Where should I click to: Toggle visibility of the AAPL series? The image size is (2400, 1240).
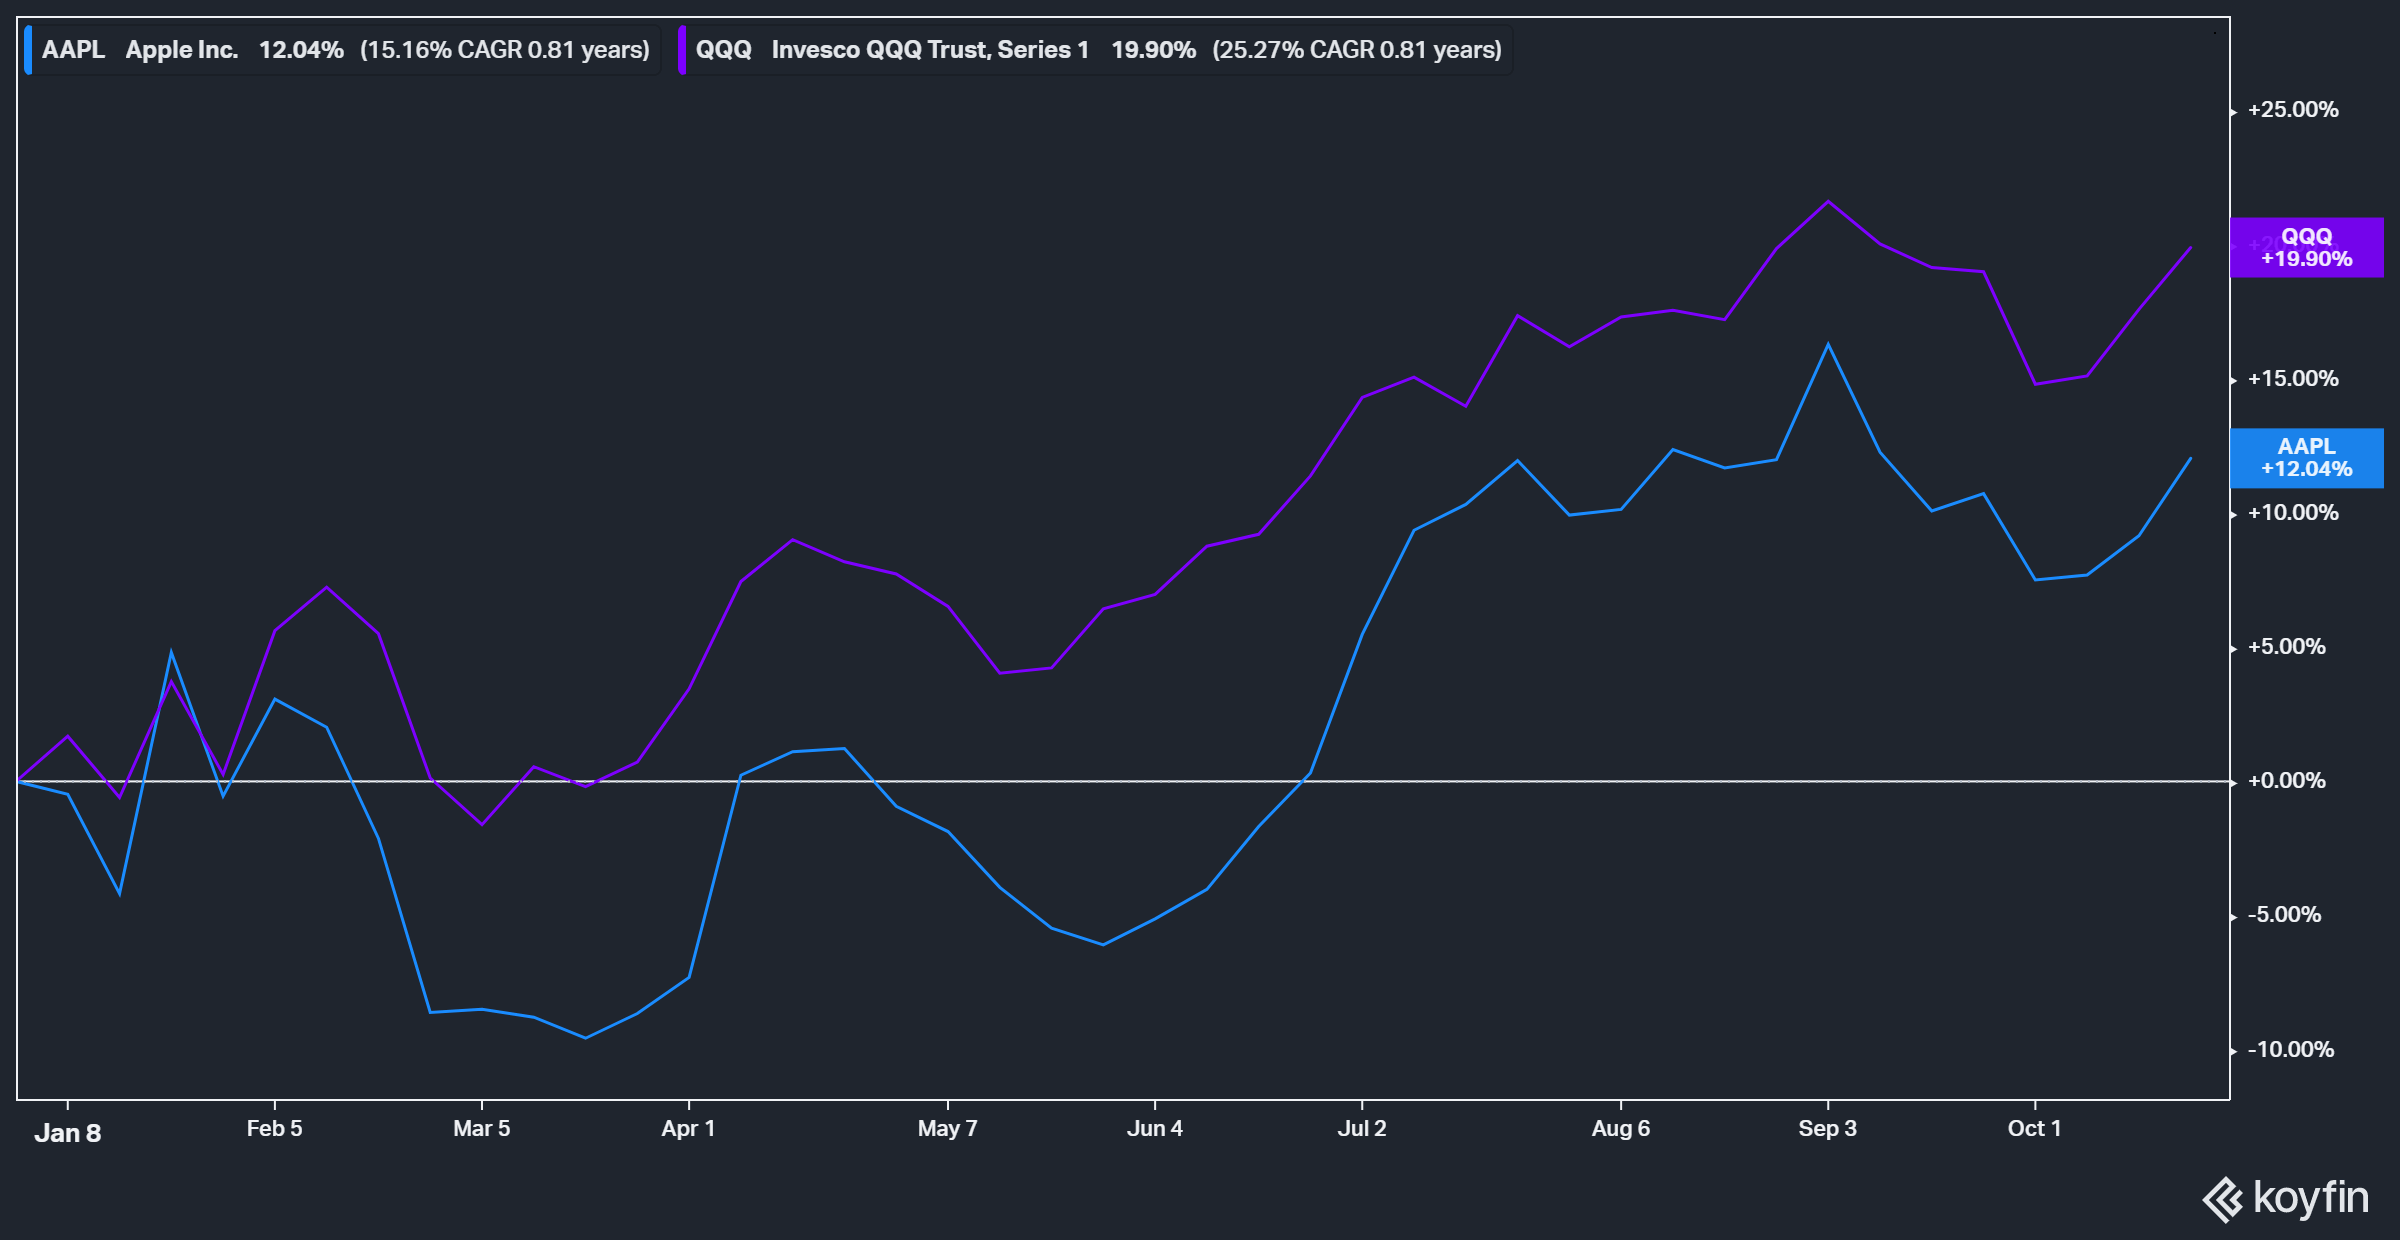click(340, 48)
